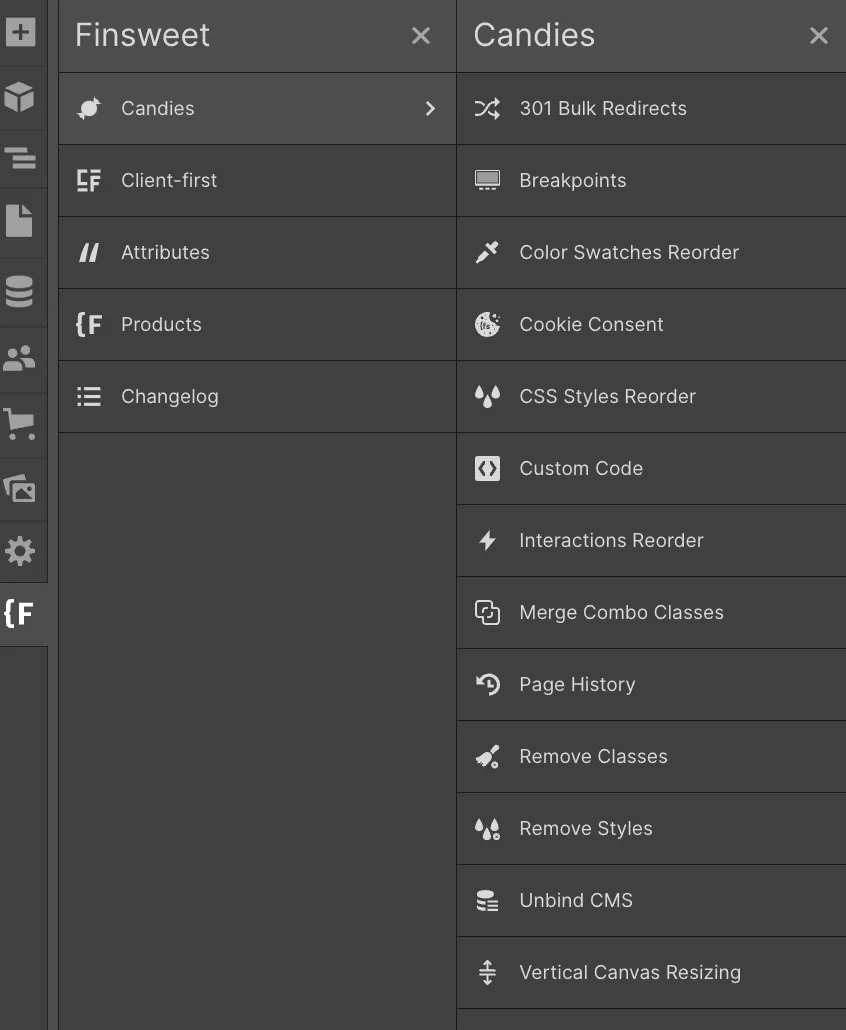Click the cookie icon for Cookie Consent
Screen dimensions: 846x1030
click(487, 325)
